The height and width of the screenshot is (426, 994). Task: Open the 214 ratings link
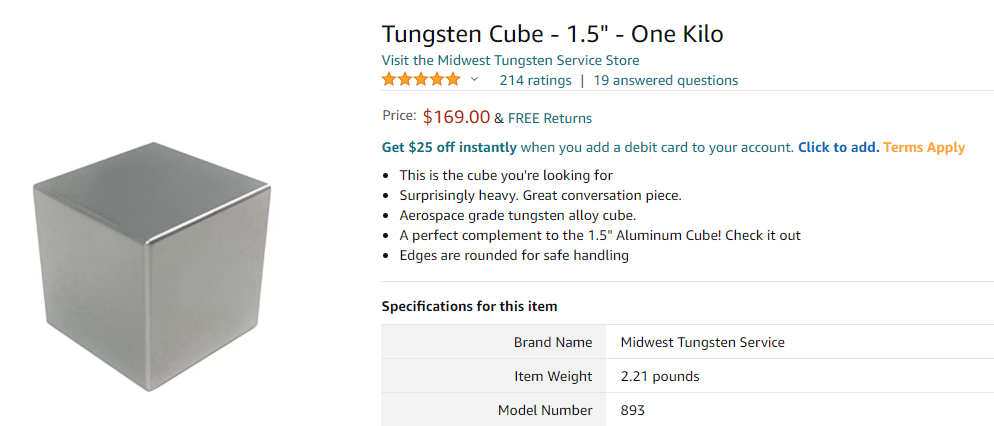tap(535, 80)
